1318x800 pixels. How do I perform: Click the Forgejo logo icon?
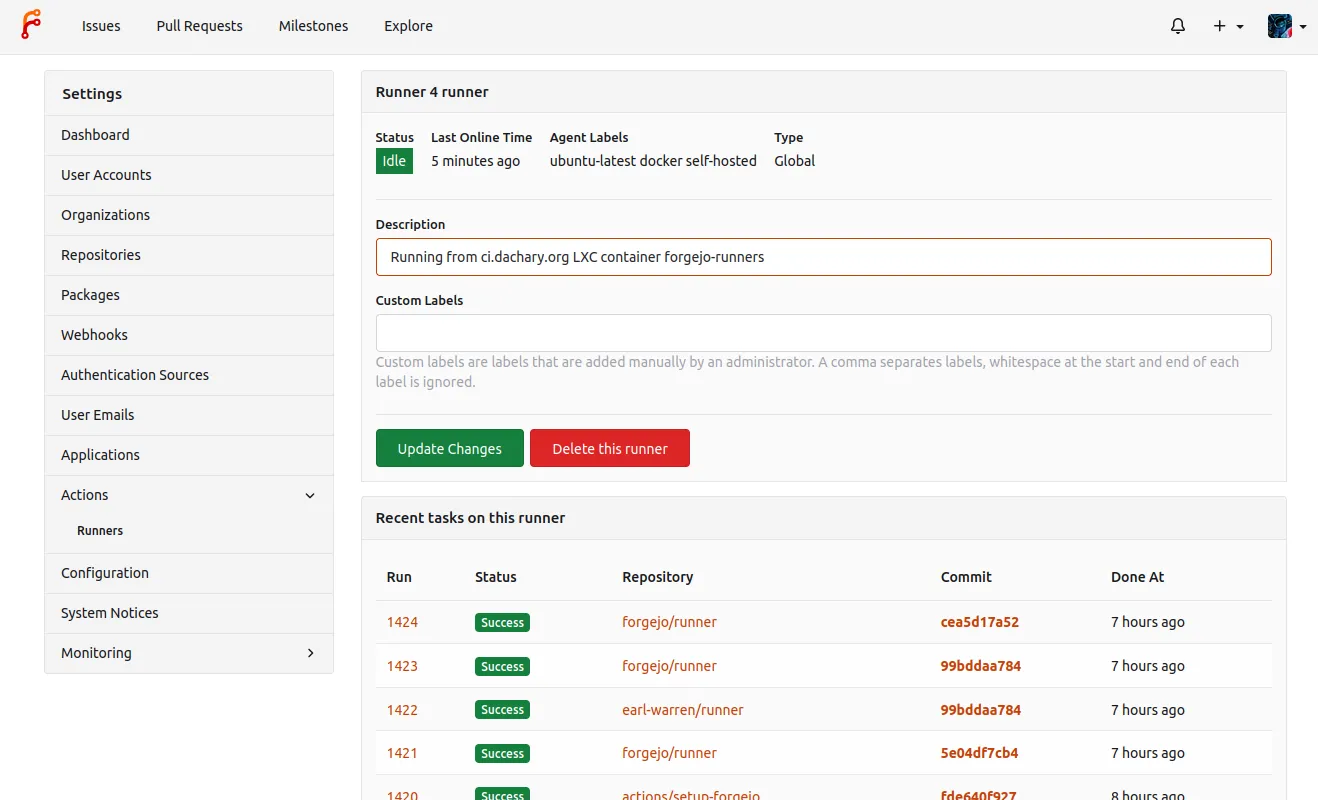[32, 25]
